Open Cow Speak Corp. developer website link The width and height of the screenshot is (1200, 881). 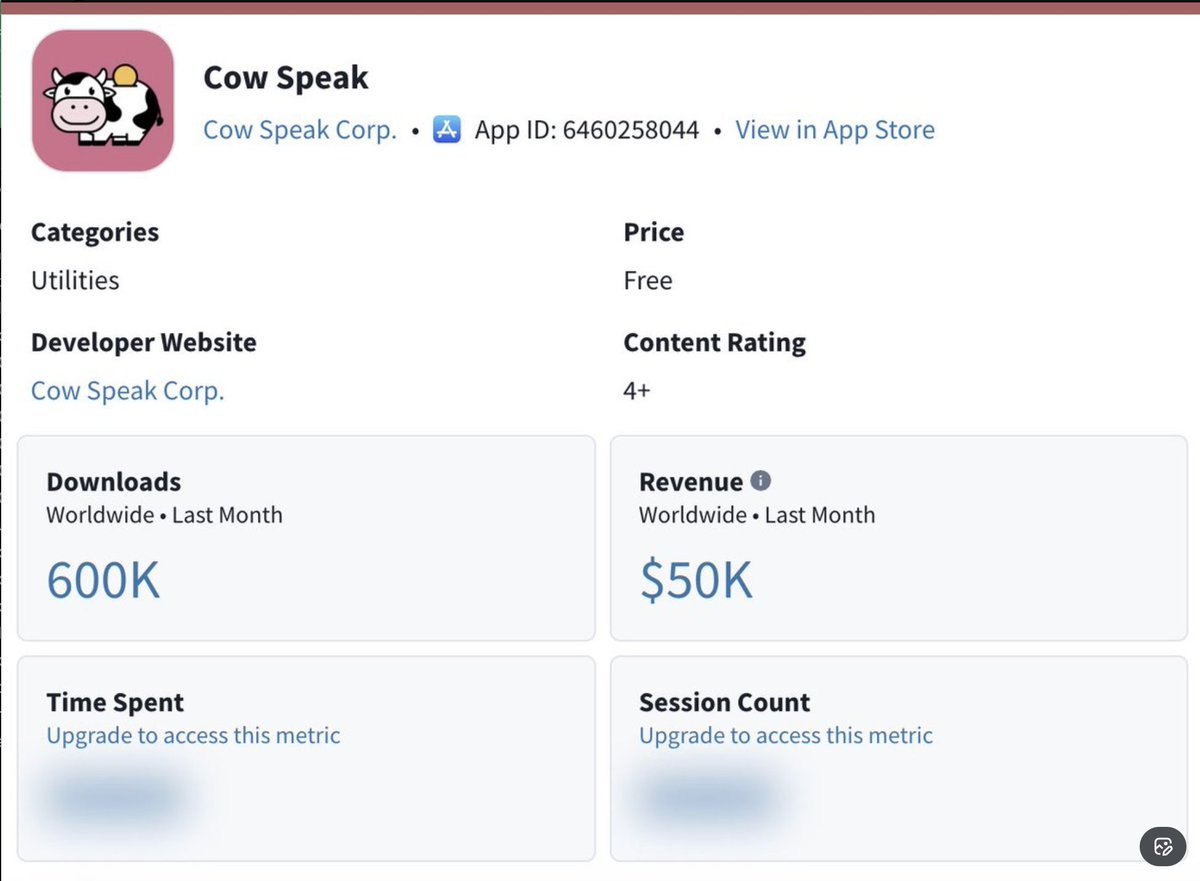coord(128,391)
